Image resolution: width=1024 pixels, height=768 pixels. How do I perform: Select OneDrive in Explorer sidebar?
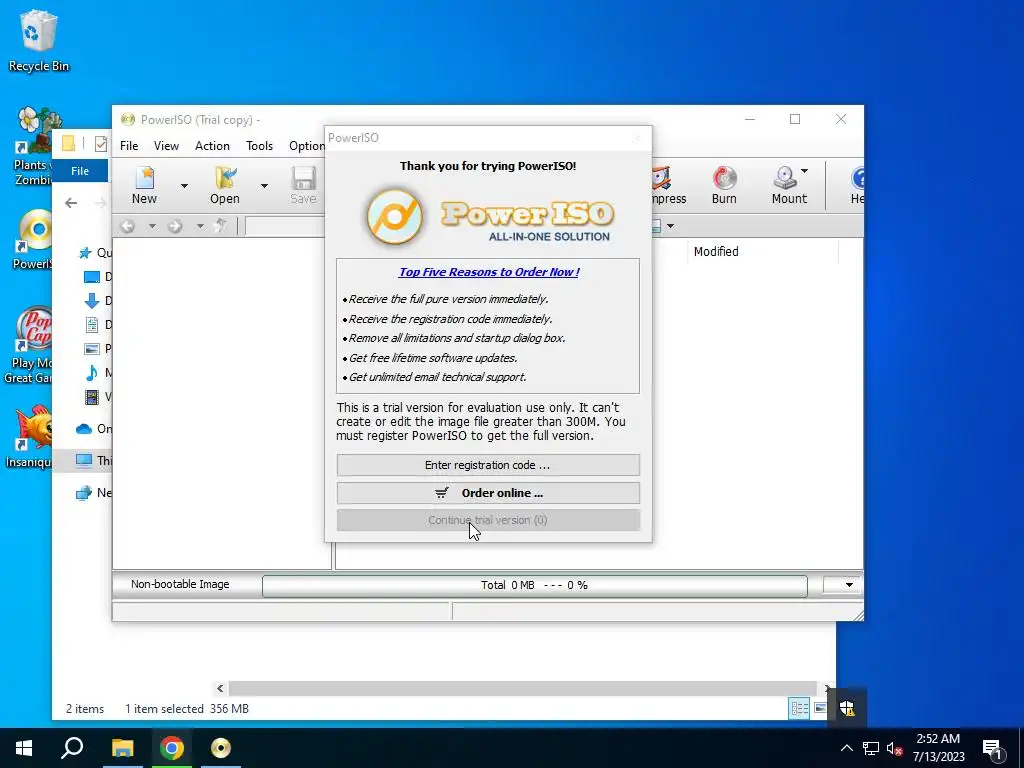click(93, 428)
